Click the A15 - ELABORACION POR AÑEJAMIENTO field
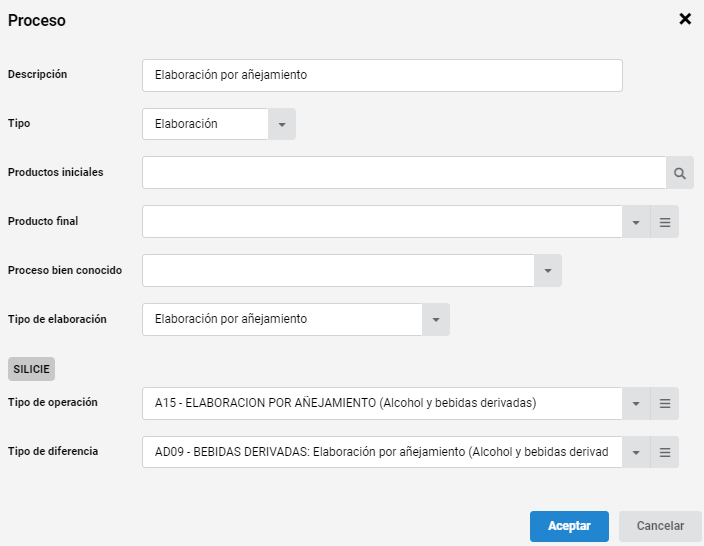 [382, 404]
